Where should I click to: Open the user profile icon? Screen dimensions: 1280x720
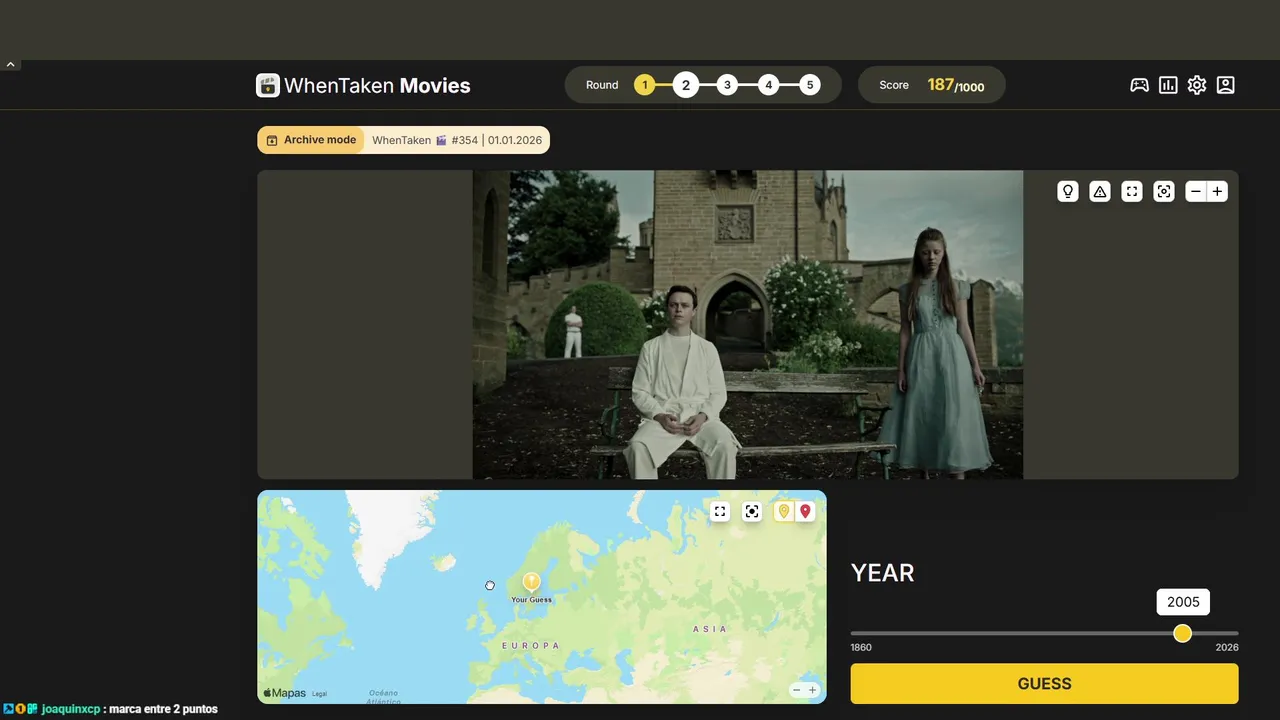(x=1226, y=85)
